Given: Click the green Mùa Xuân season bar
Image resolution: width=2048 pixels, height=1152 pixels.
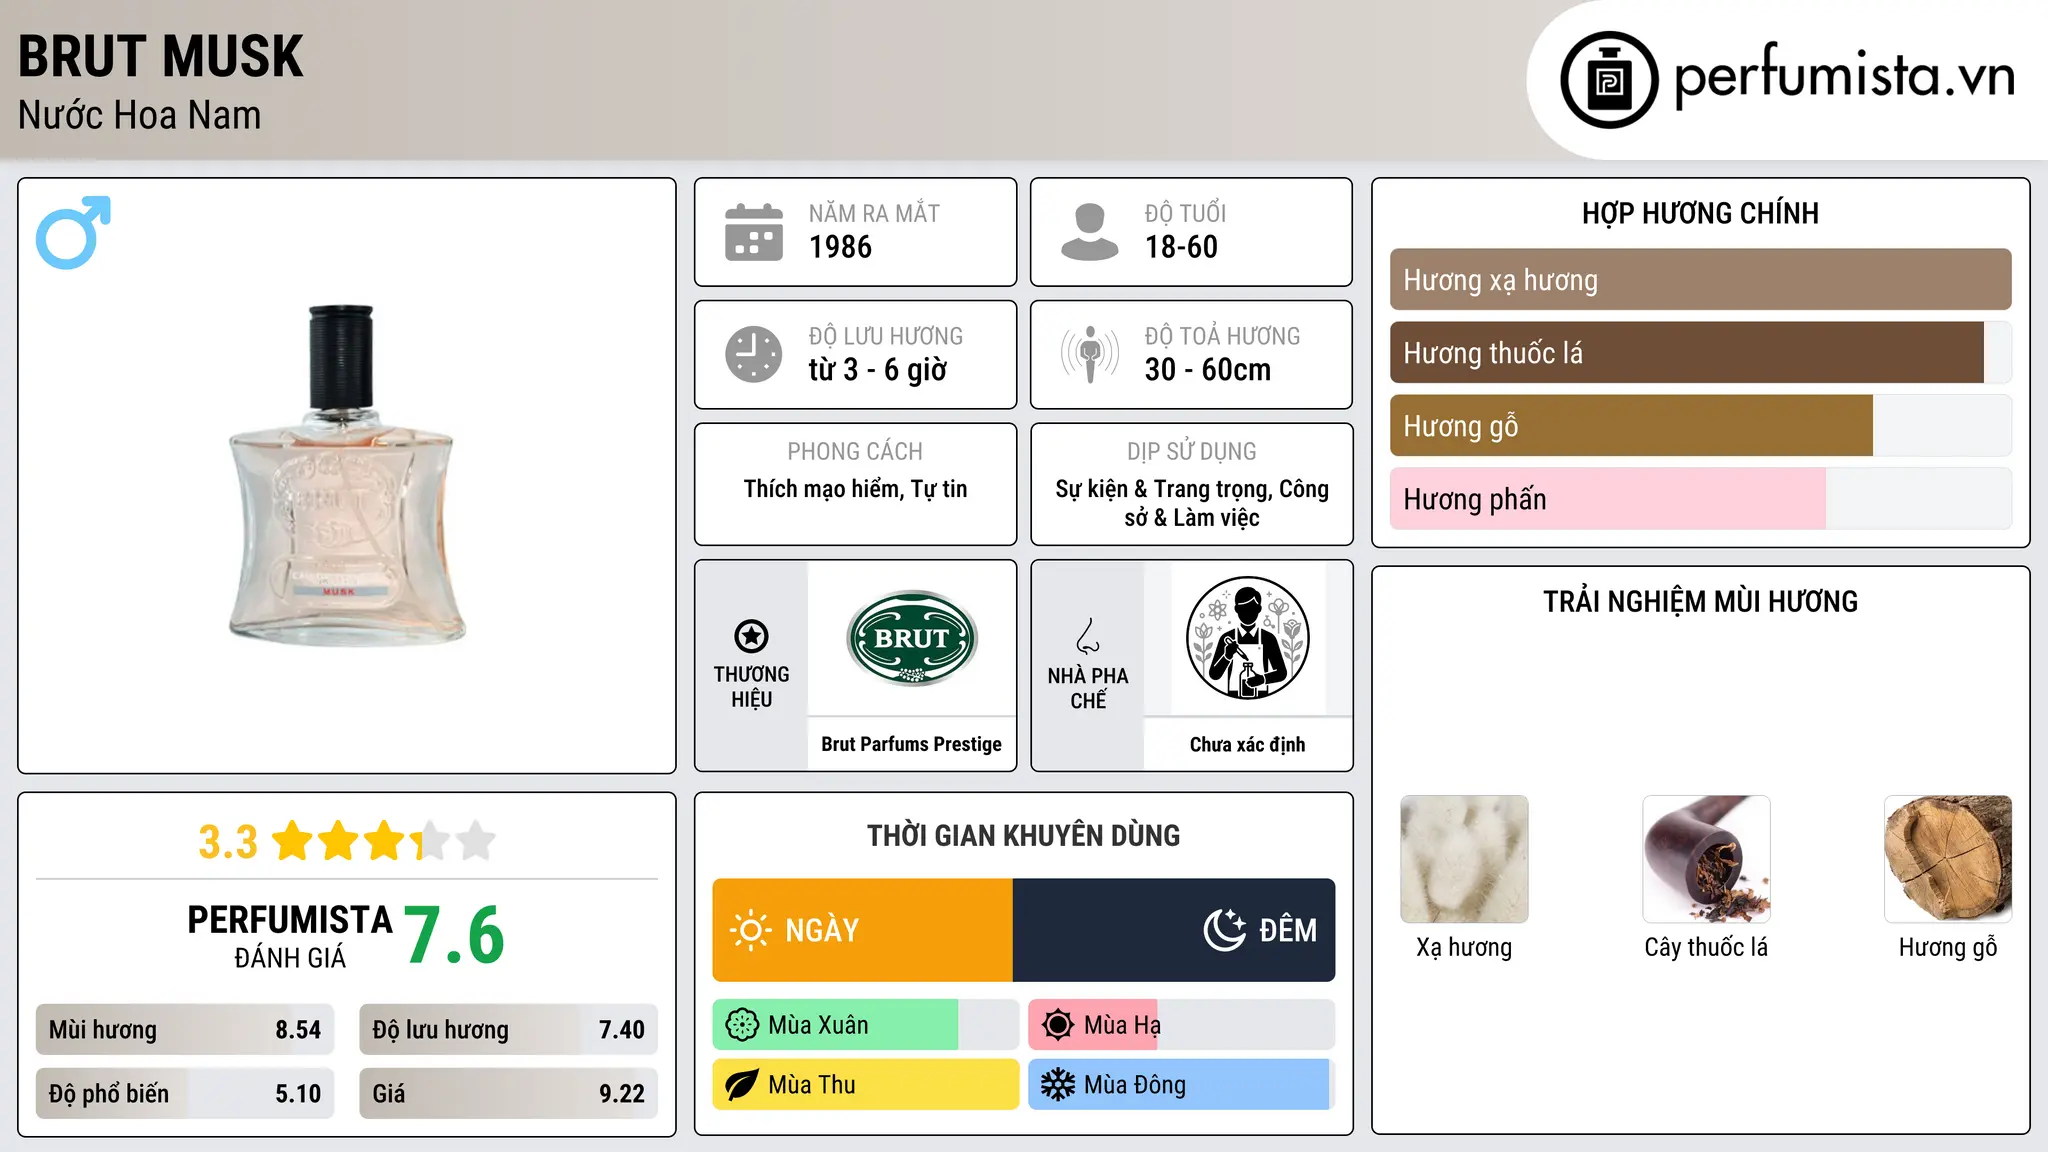Looking at the screenshot, I should click(x=835, y=1025).
